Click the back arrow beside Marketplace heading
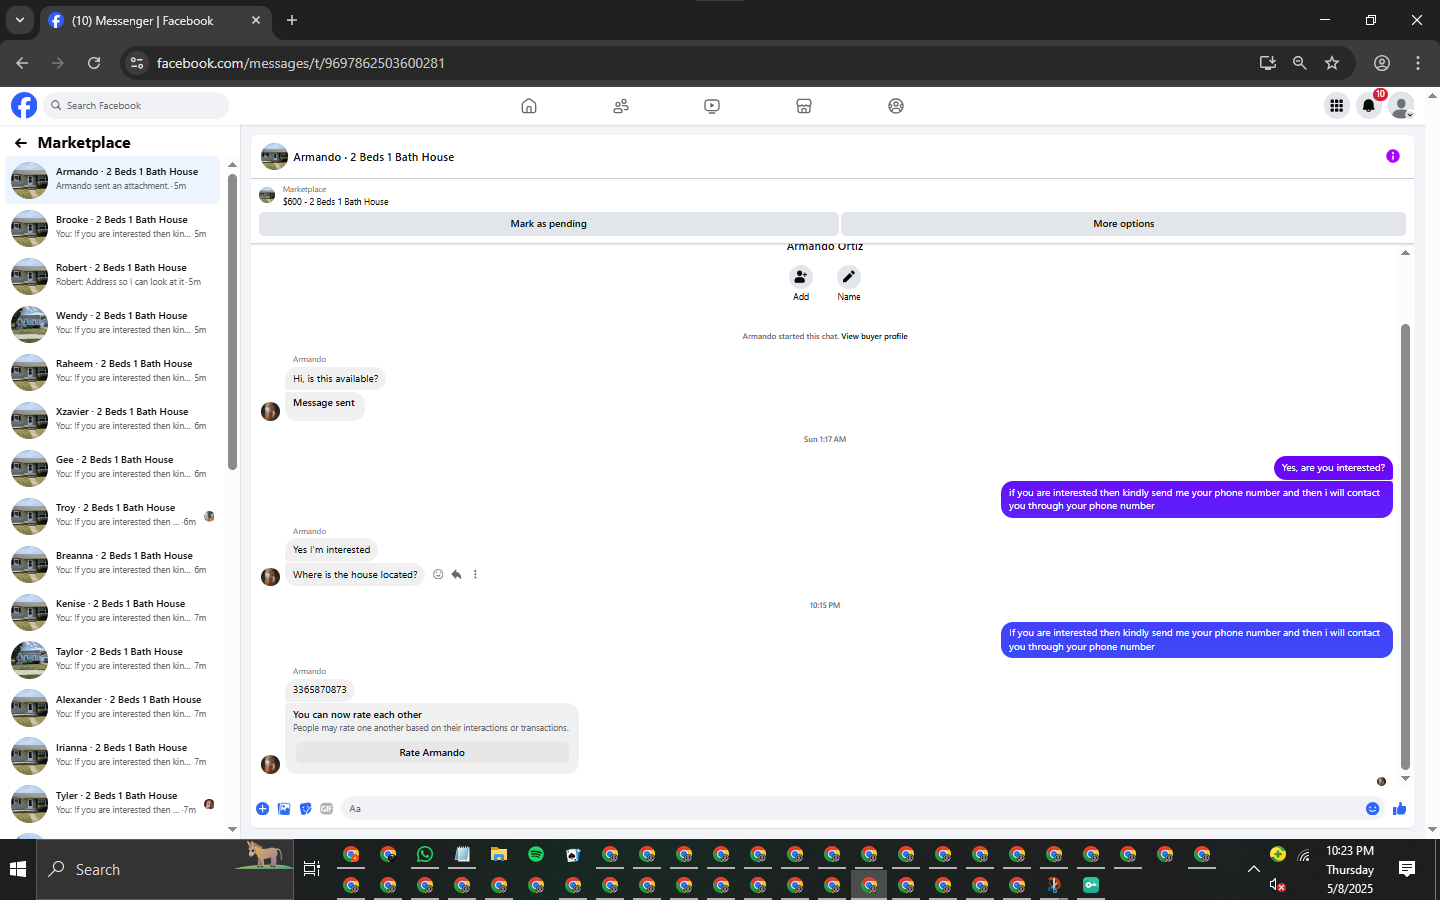1440x900 pixels. click(21, 143)
